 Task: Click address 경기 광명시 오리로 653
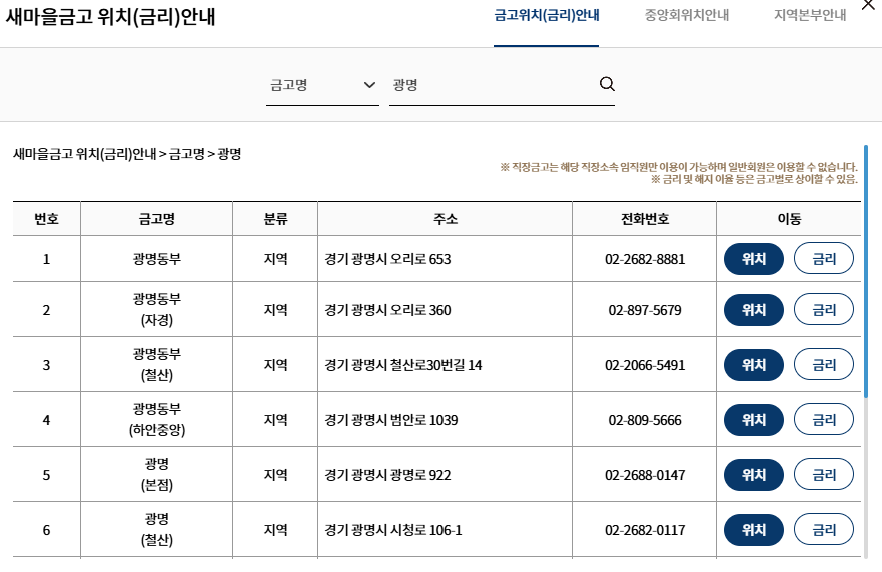coord(388,259)
